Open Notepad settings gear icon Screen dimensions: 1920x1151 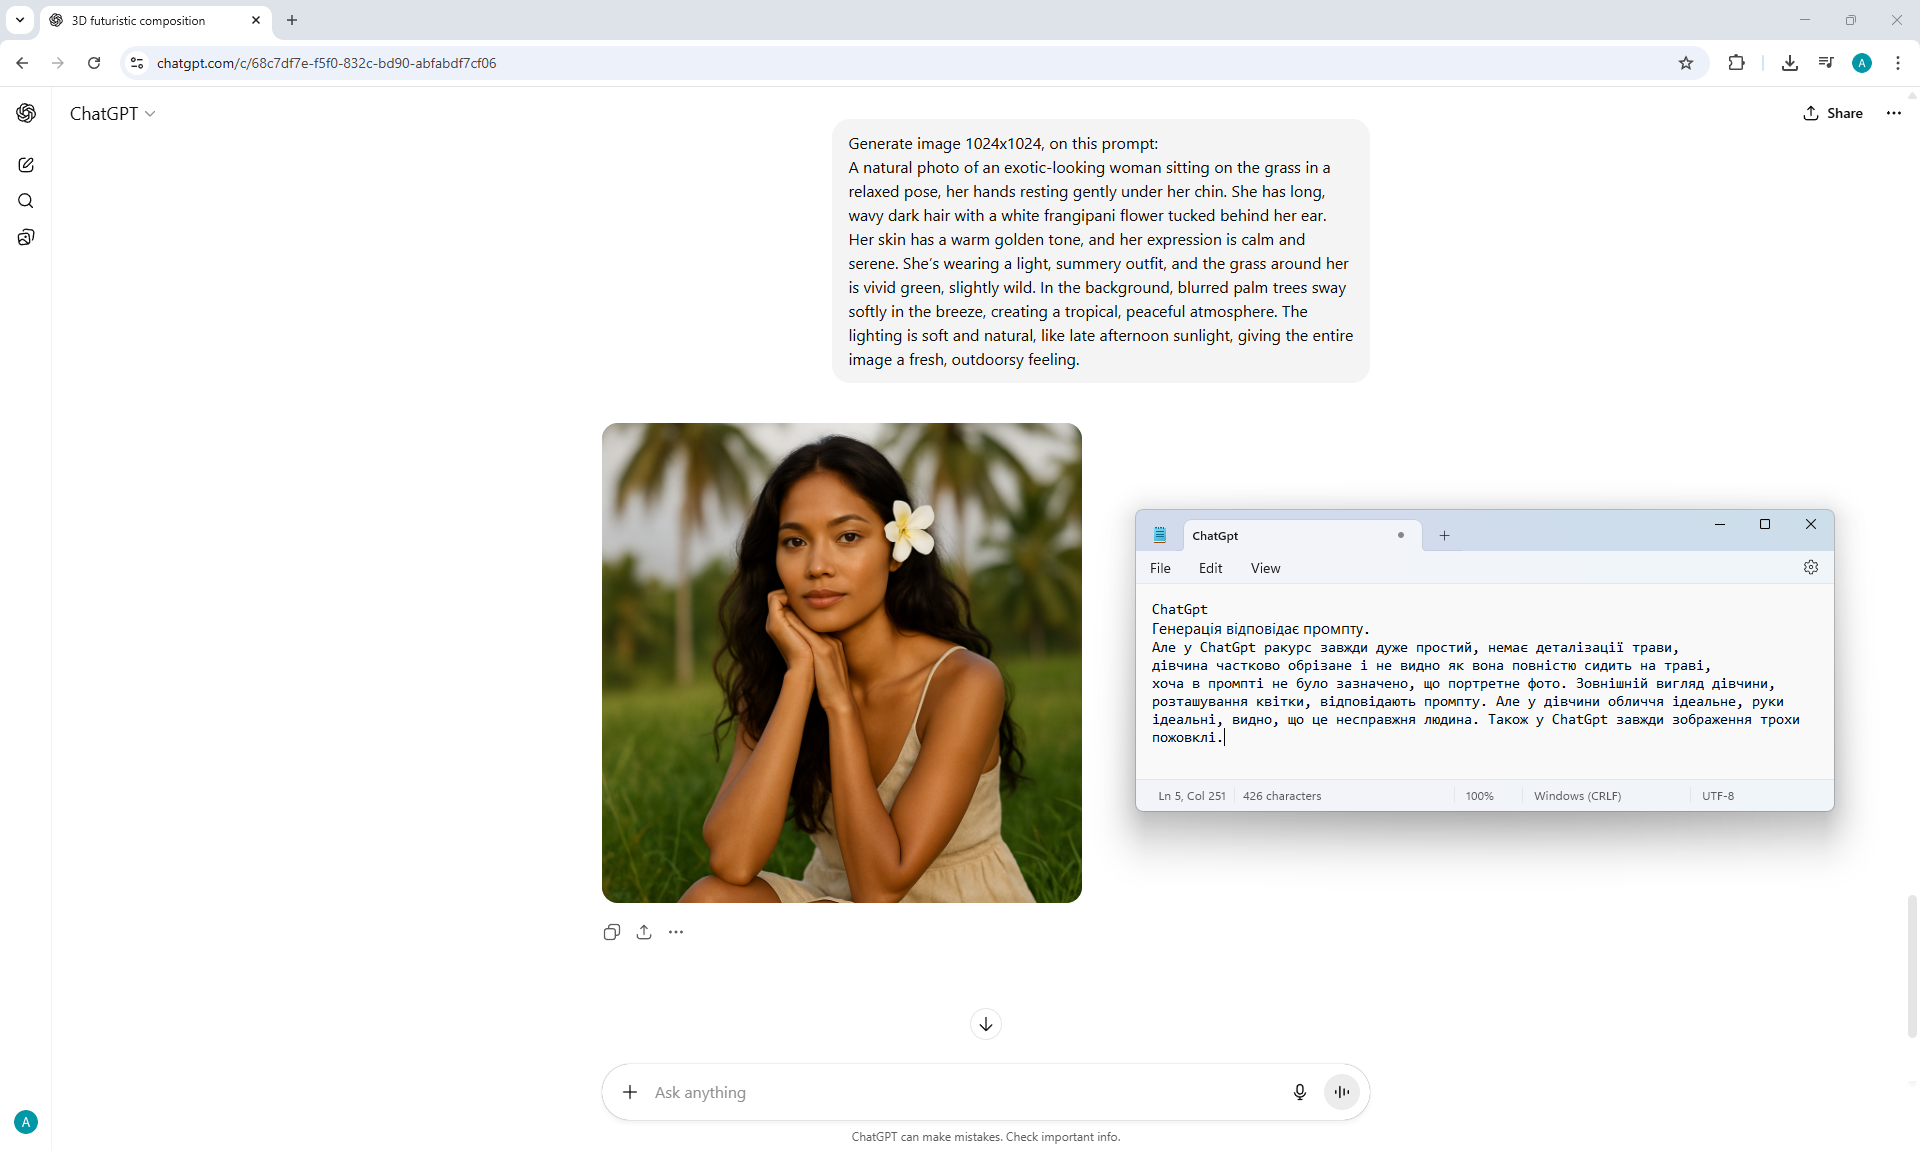1810,567
